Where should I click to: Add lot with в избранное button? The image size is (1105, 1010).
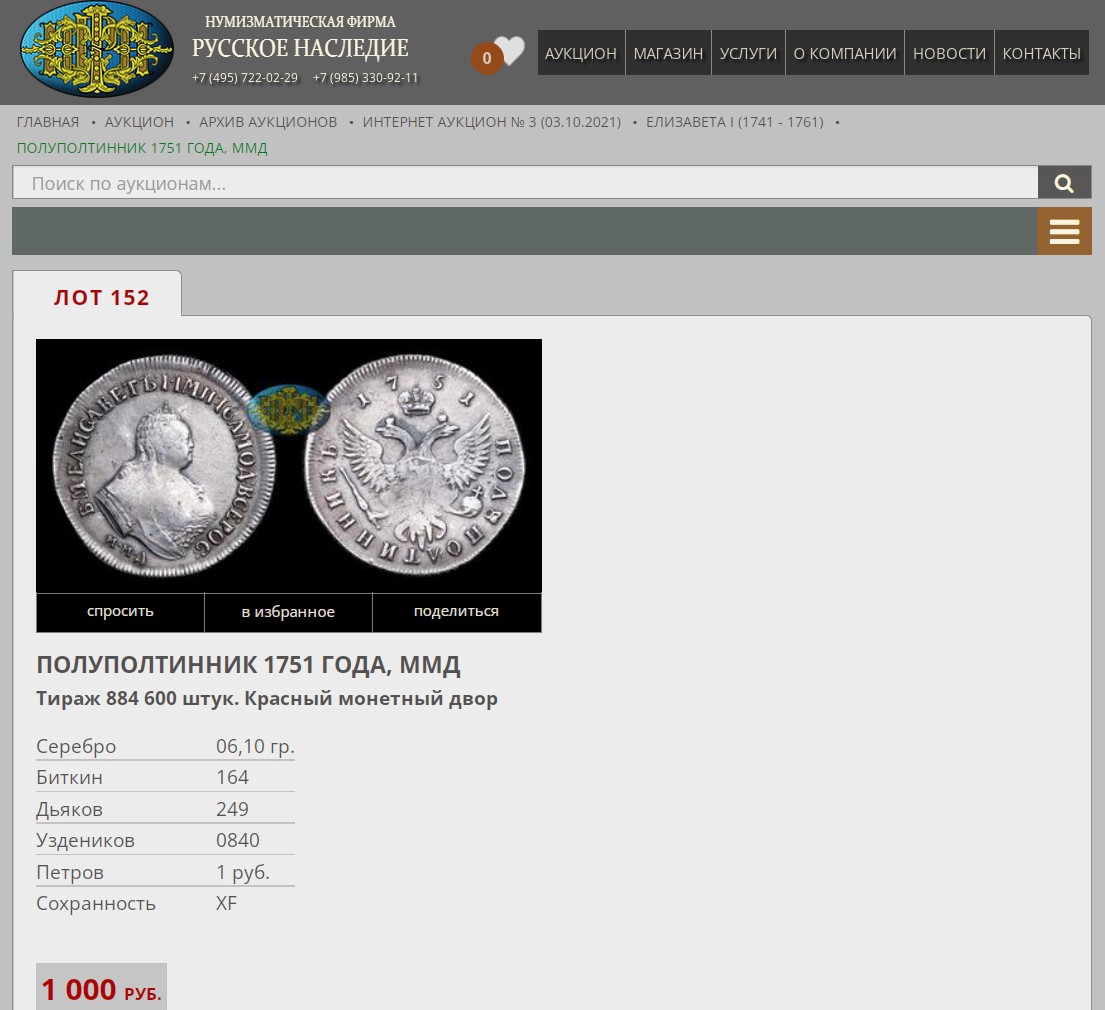[x=288, y=612]
